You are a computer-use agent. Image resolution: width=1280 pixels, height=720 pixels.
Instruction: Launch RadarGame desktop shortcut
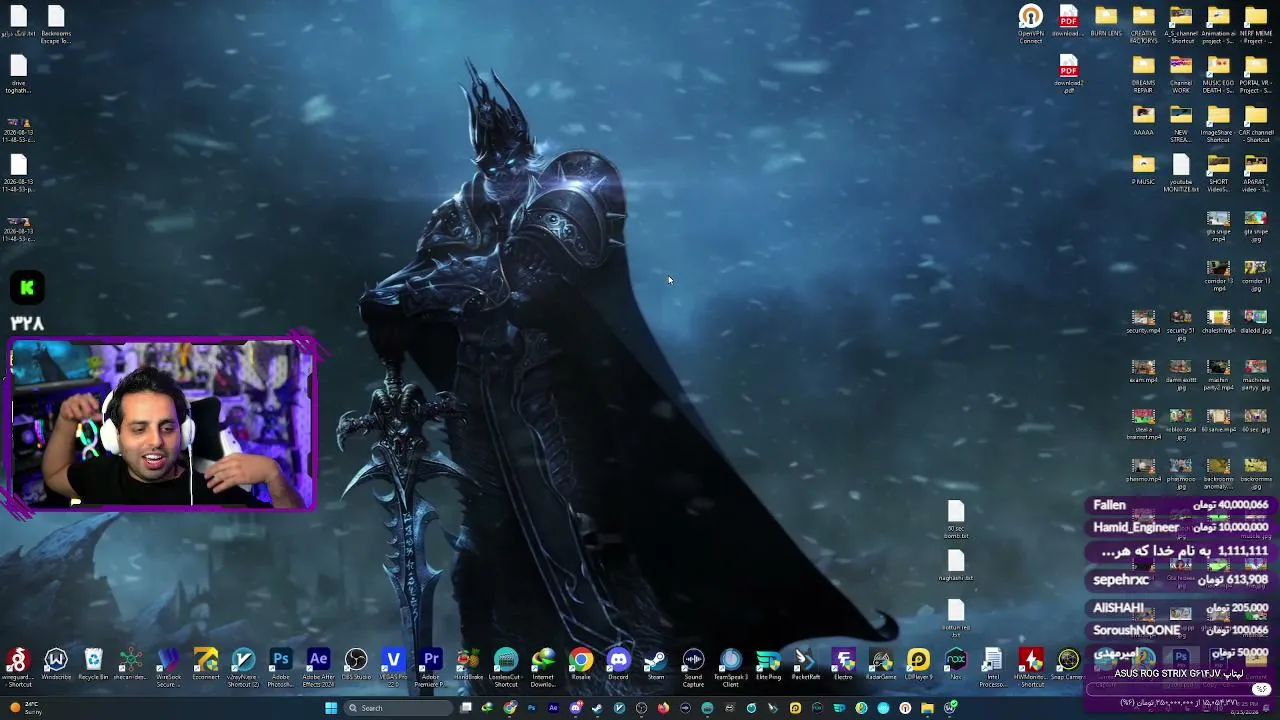point(881,665)
